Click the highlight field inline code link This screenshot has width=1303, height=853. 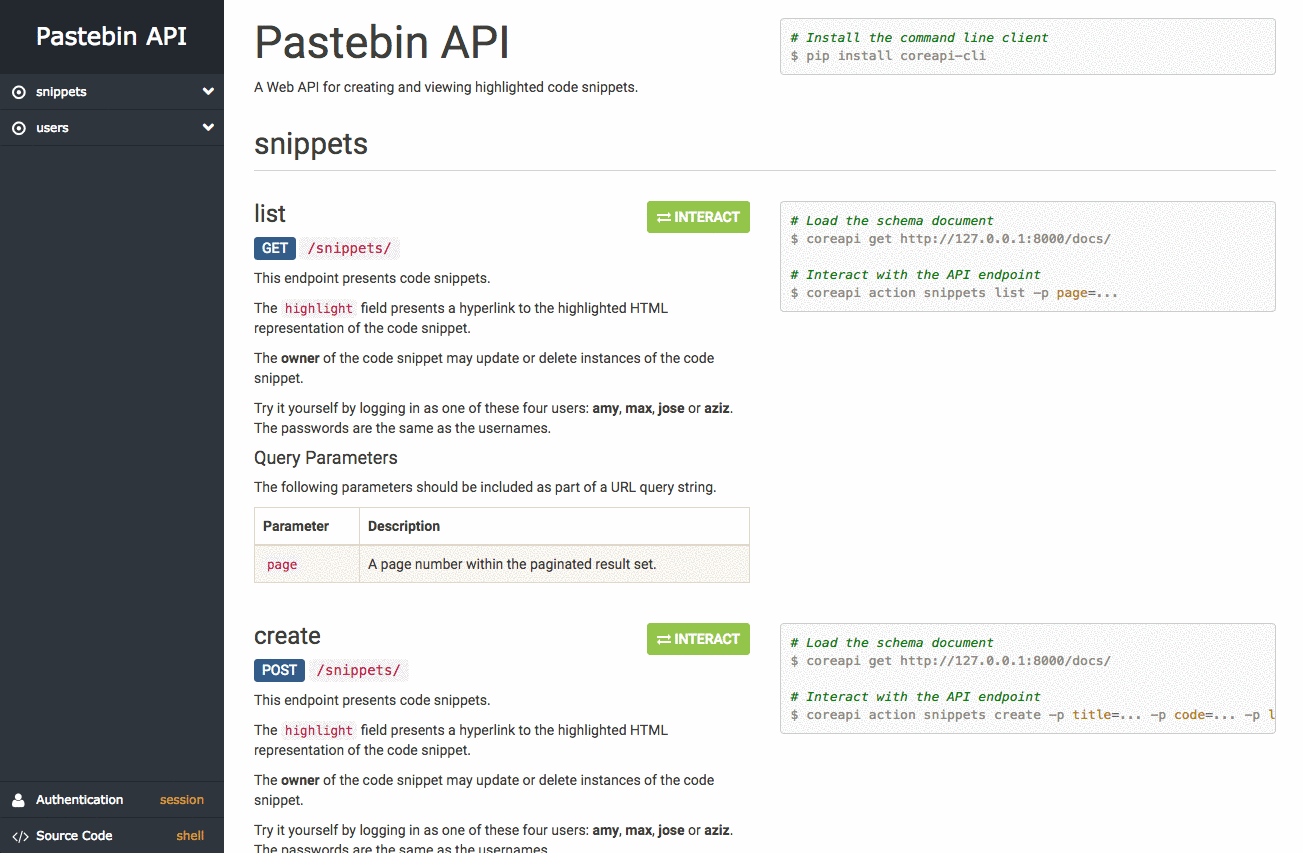pos(318,308)
